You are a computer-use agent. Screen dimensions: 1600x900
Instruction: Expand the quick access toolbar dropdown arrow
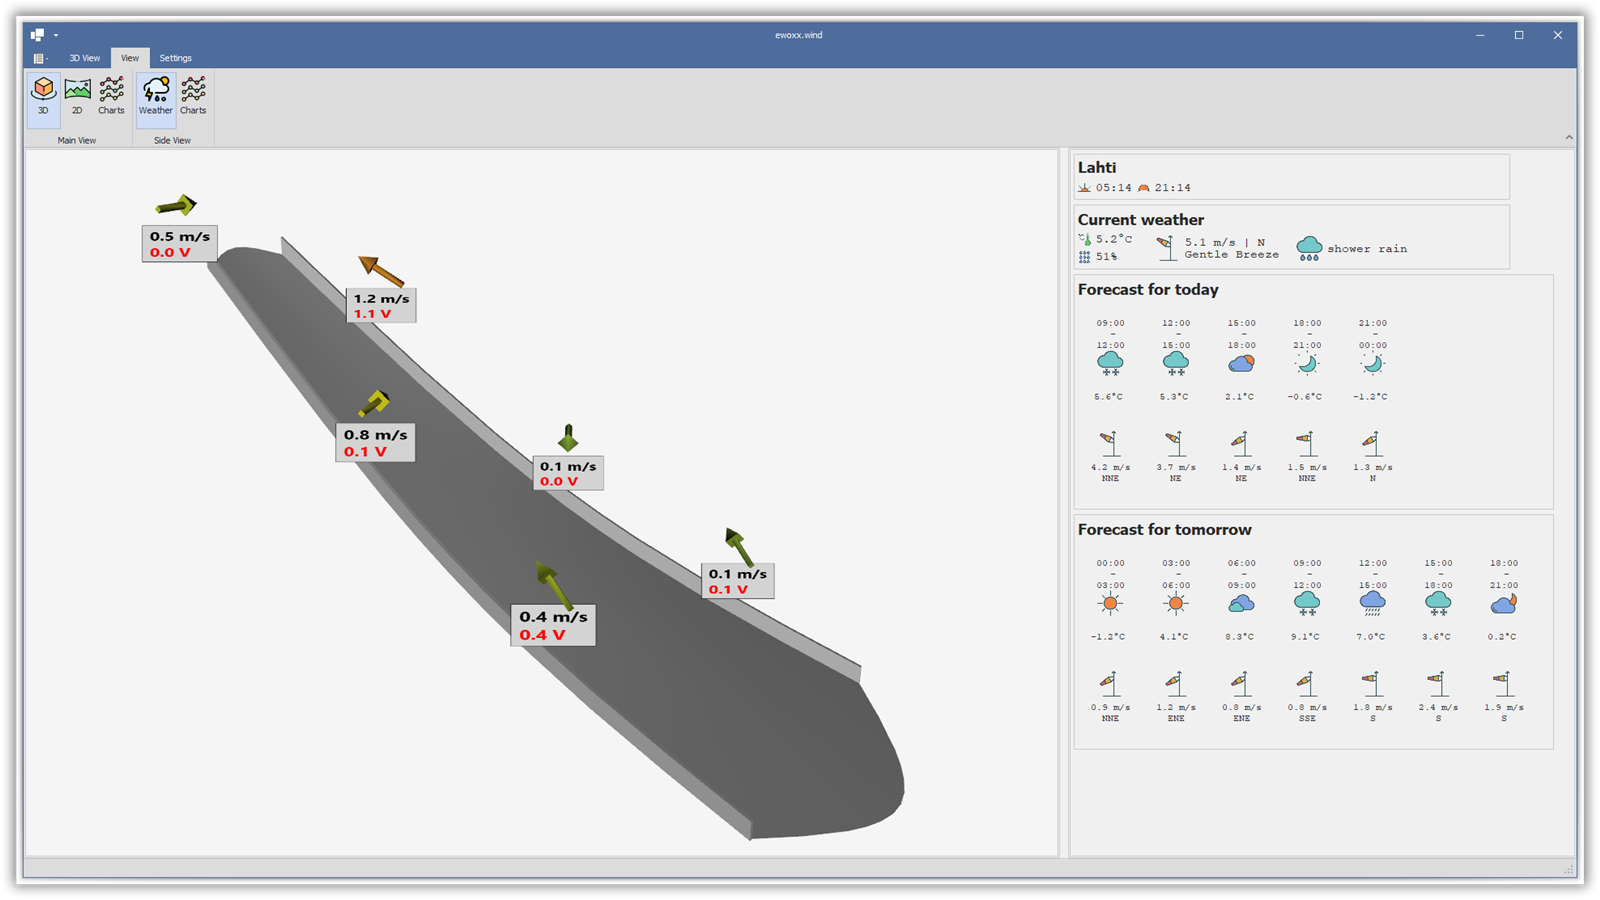[x=56, y=35]
